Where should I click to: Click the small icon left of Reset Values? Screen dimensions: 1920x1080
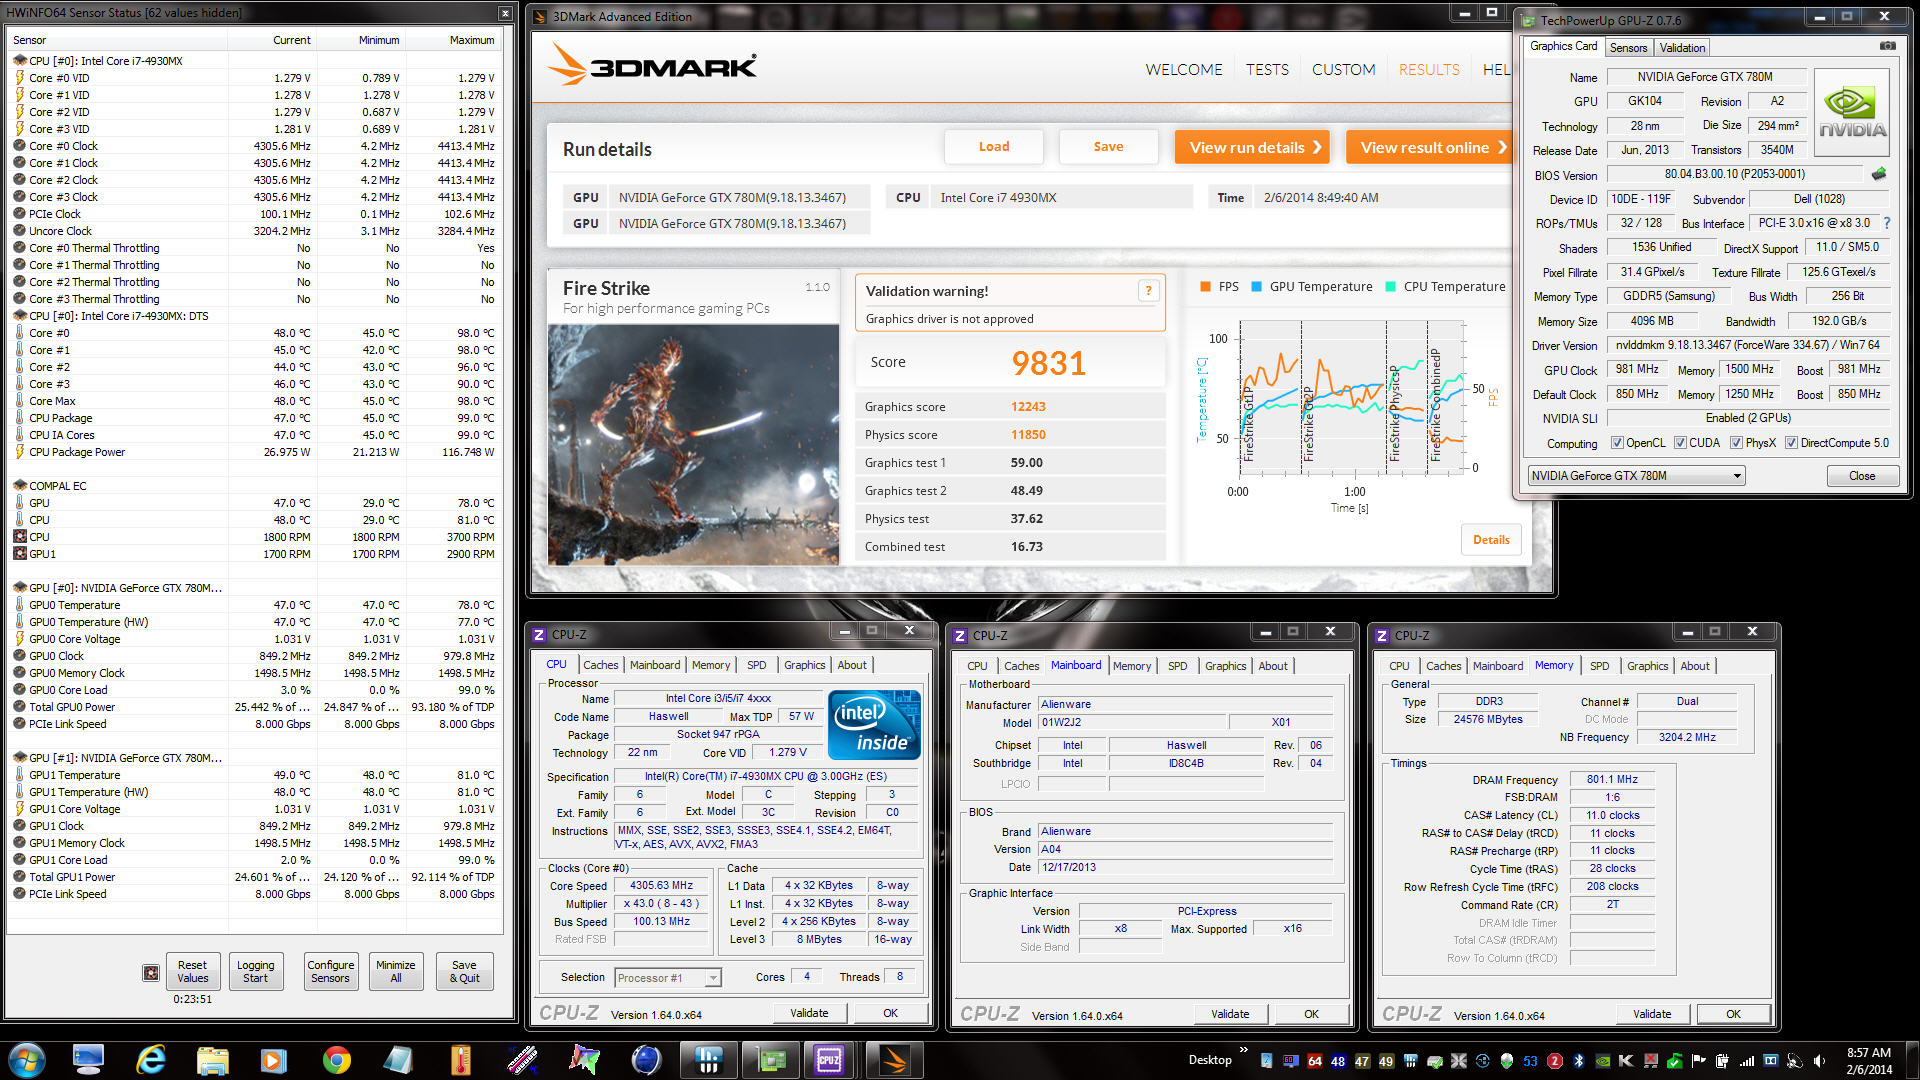tap(151, 972)
